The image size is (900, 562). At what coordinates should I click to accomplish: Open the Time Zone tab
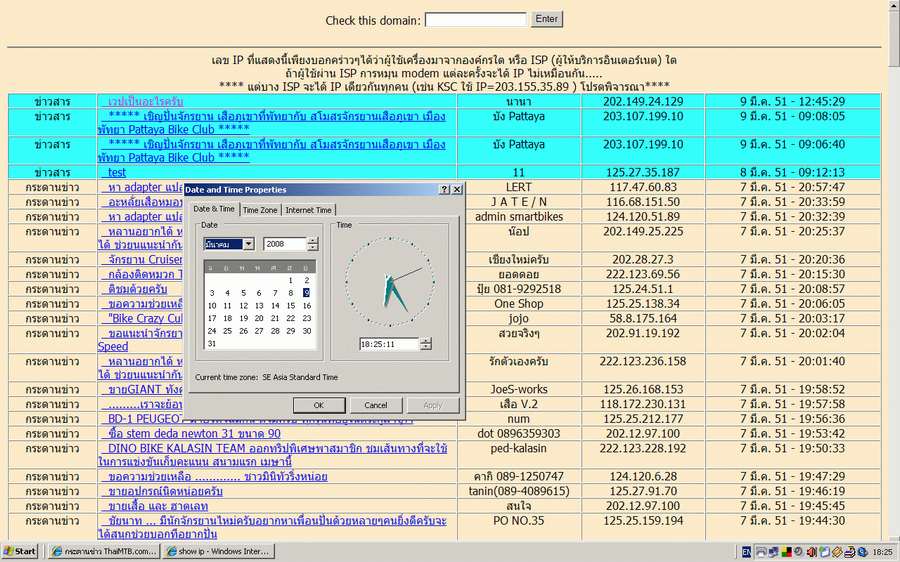(260, 210)
